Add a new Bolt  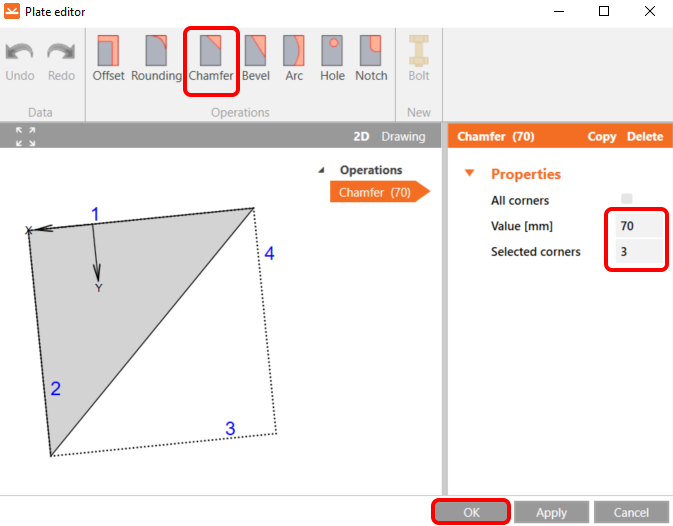coord(418,58)
